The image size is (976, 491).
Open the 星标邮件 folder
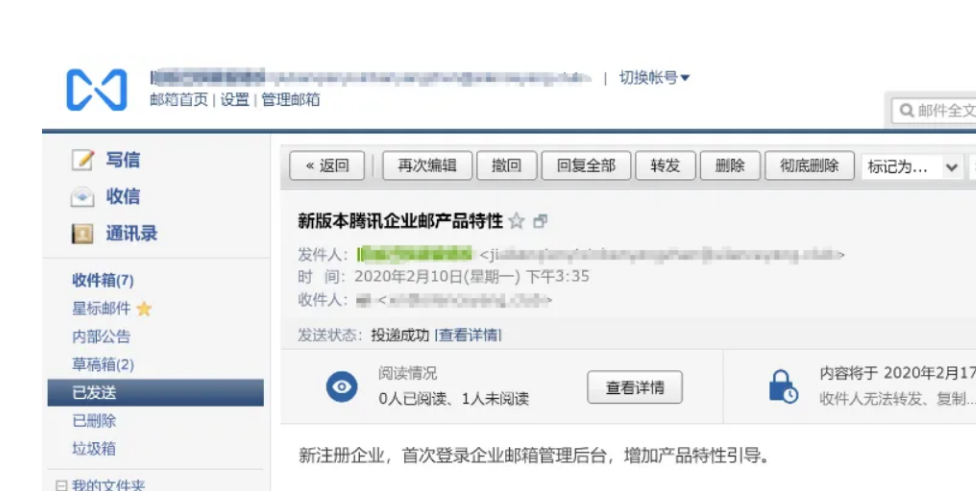101,309
